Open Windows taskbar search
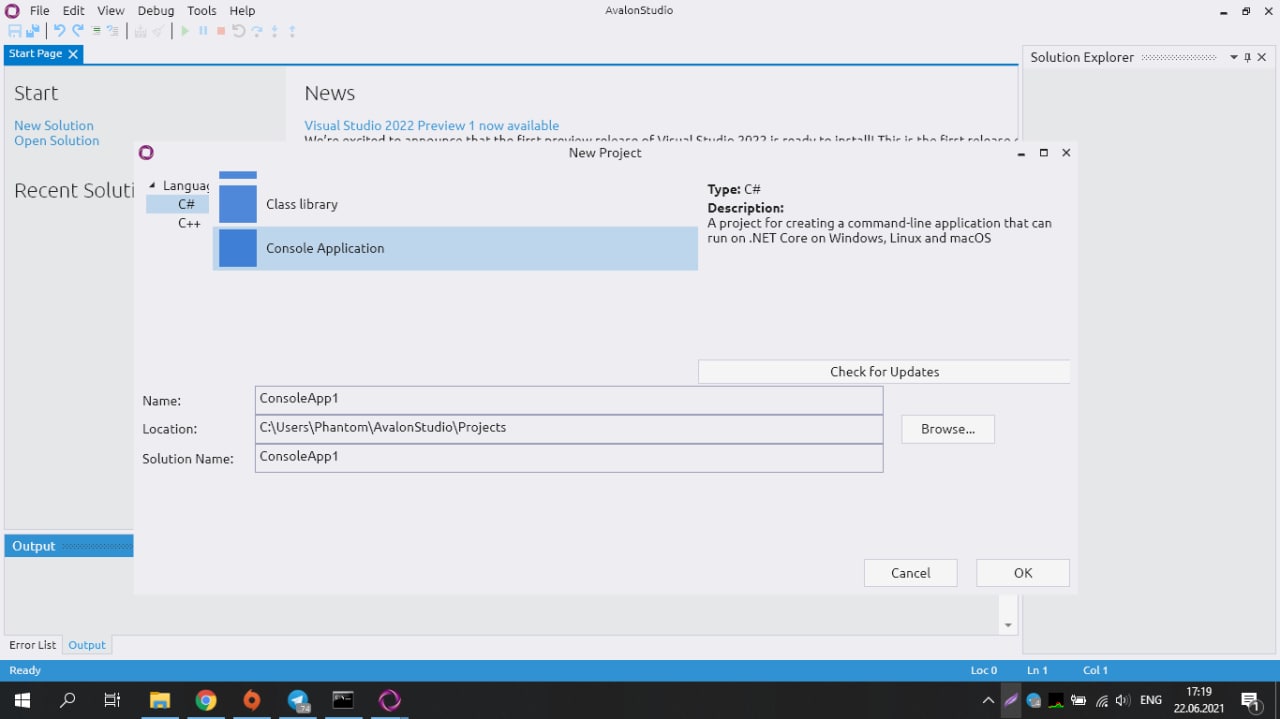The height and width of the screenshot is (719, 1280). coord(68,700)
